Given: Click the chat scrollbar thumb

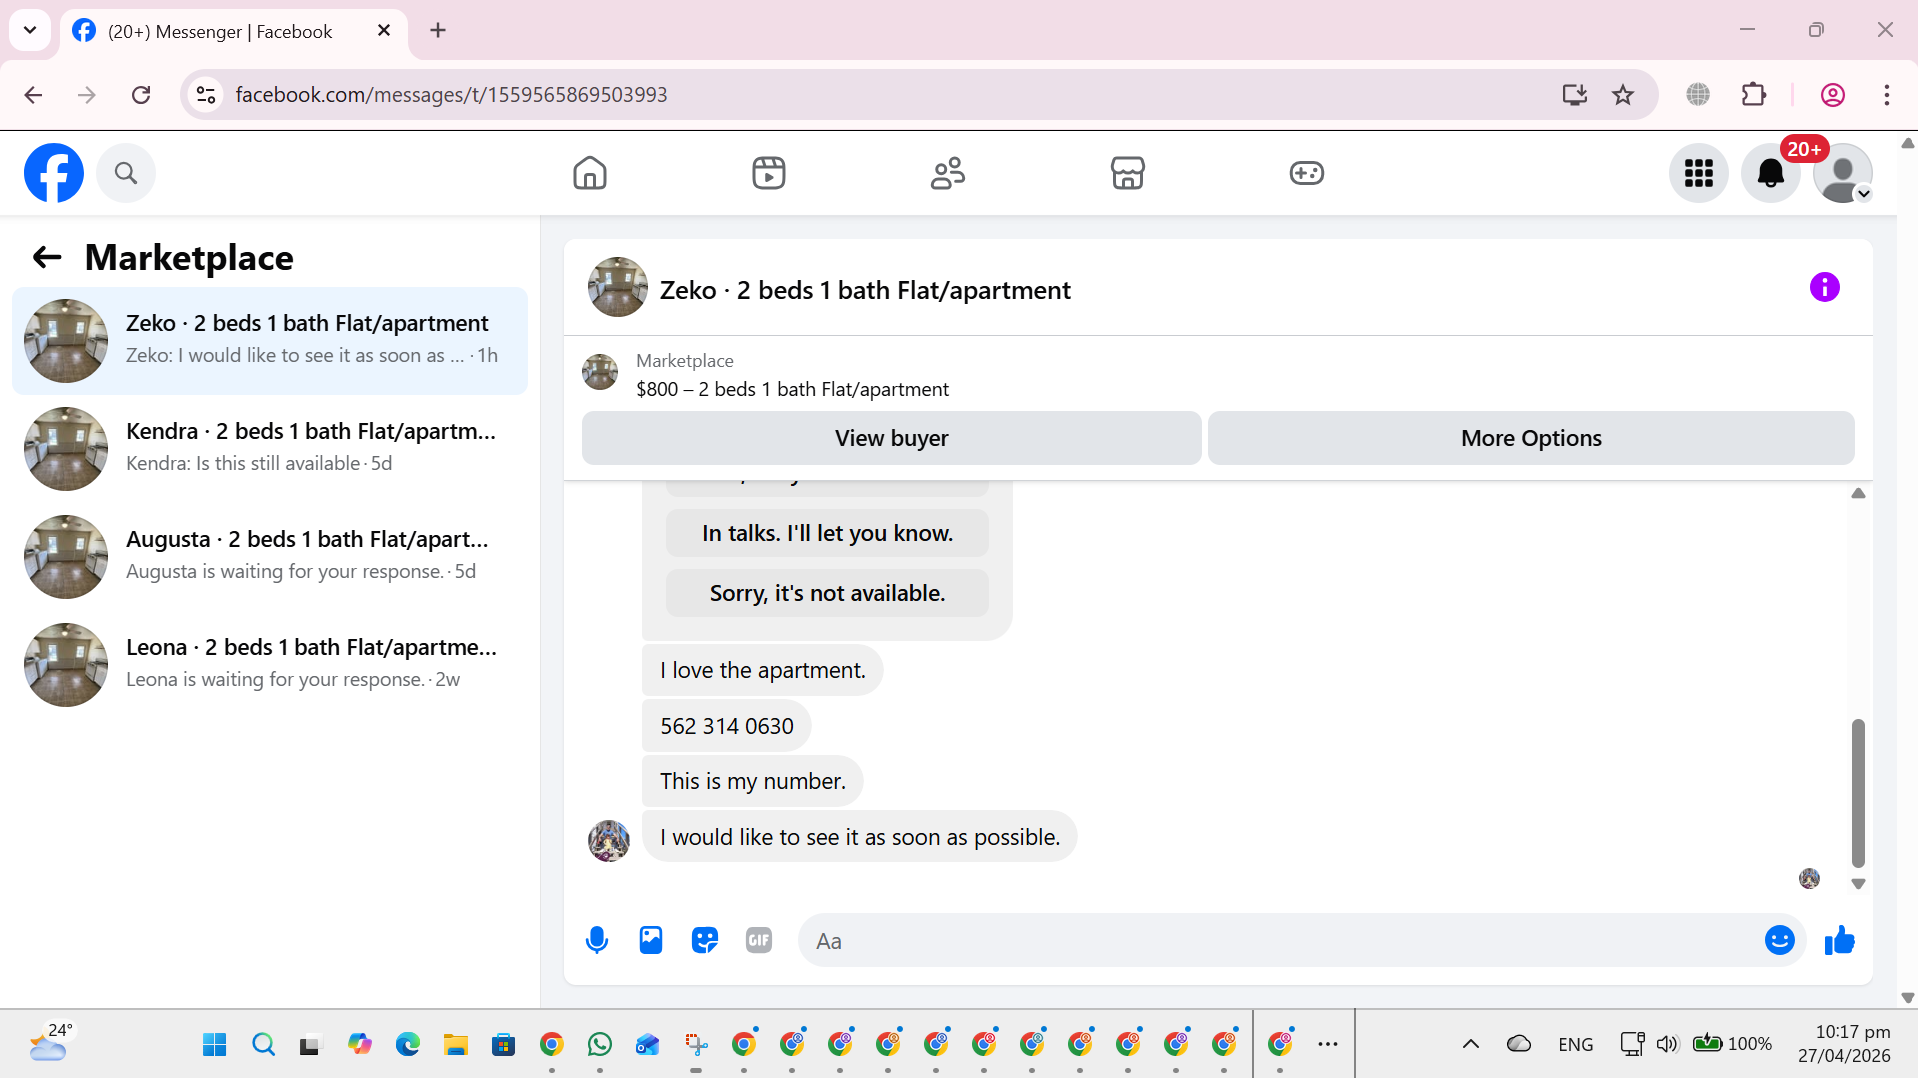Looking at the screenshot, I should (x=1858, y=793).
